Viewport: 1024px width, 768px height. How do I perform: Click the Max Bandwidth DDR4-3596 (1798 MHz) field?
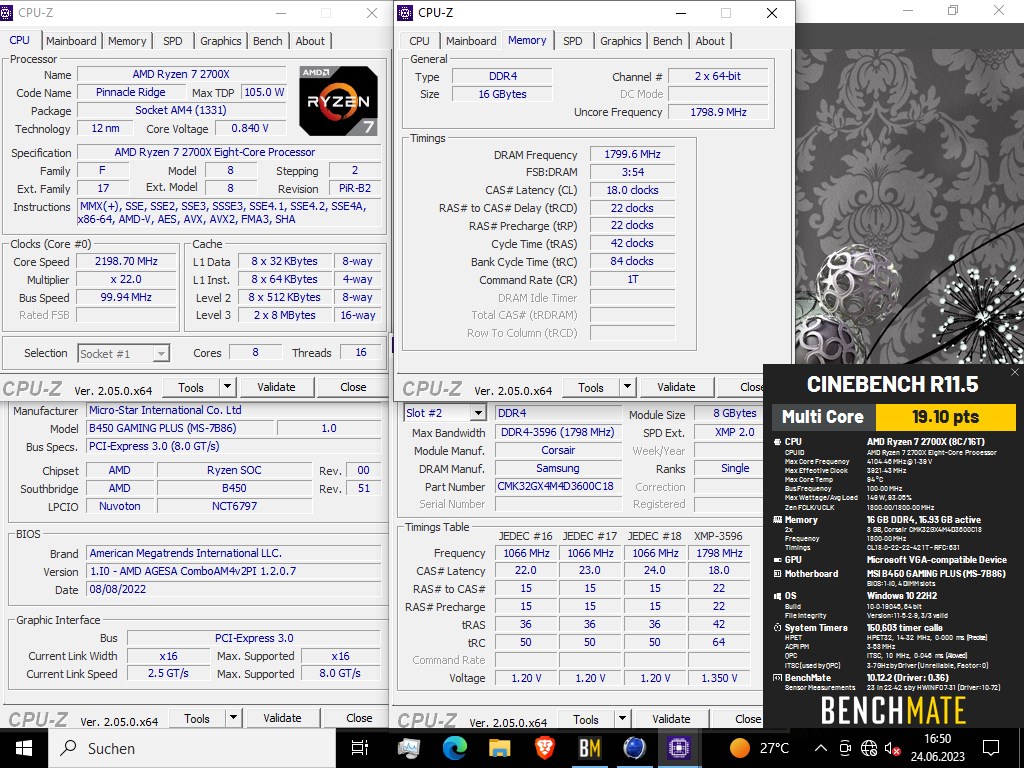point(557,432)
